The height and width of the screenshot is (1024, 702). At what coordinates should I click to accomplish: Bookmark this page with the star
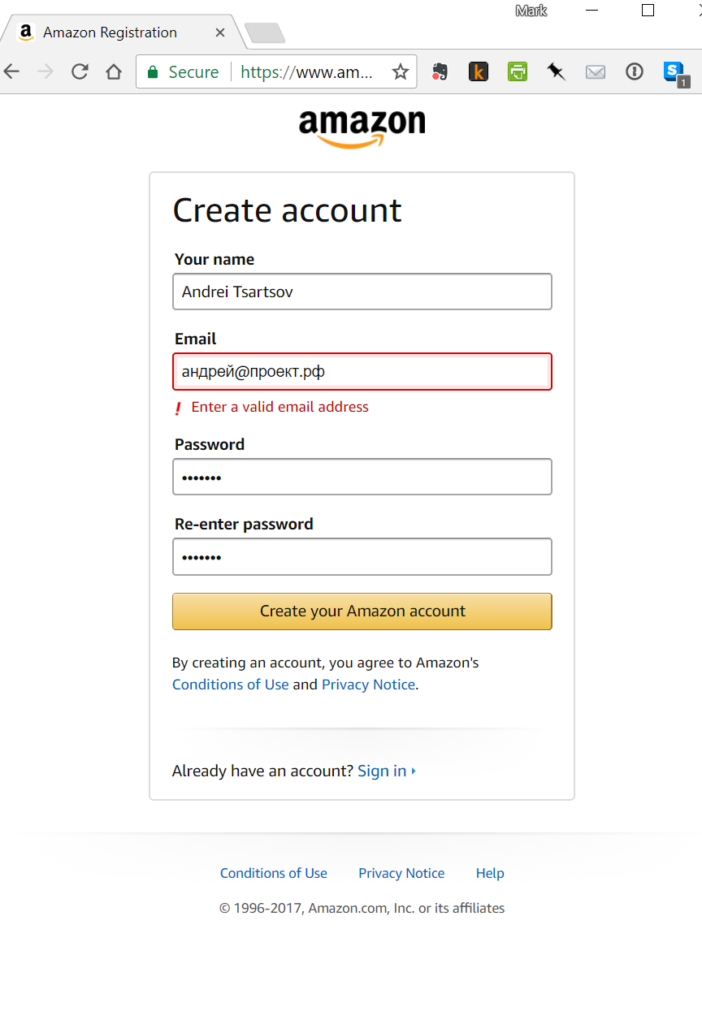(400, 72)
